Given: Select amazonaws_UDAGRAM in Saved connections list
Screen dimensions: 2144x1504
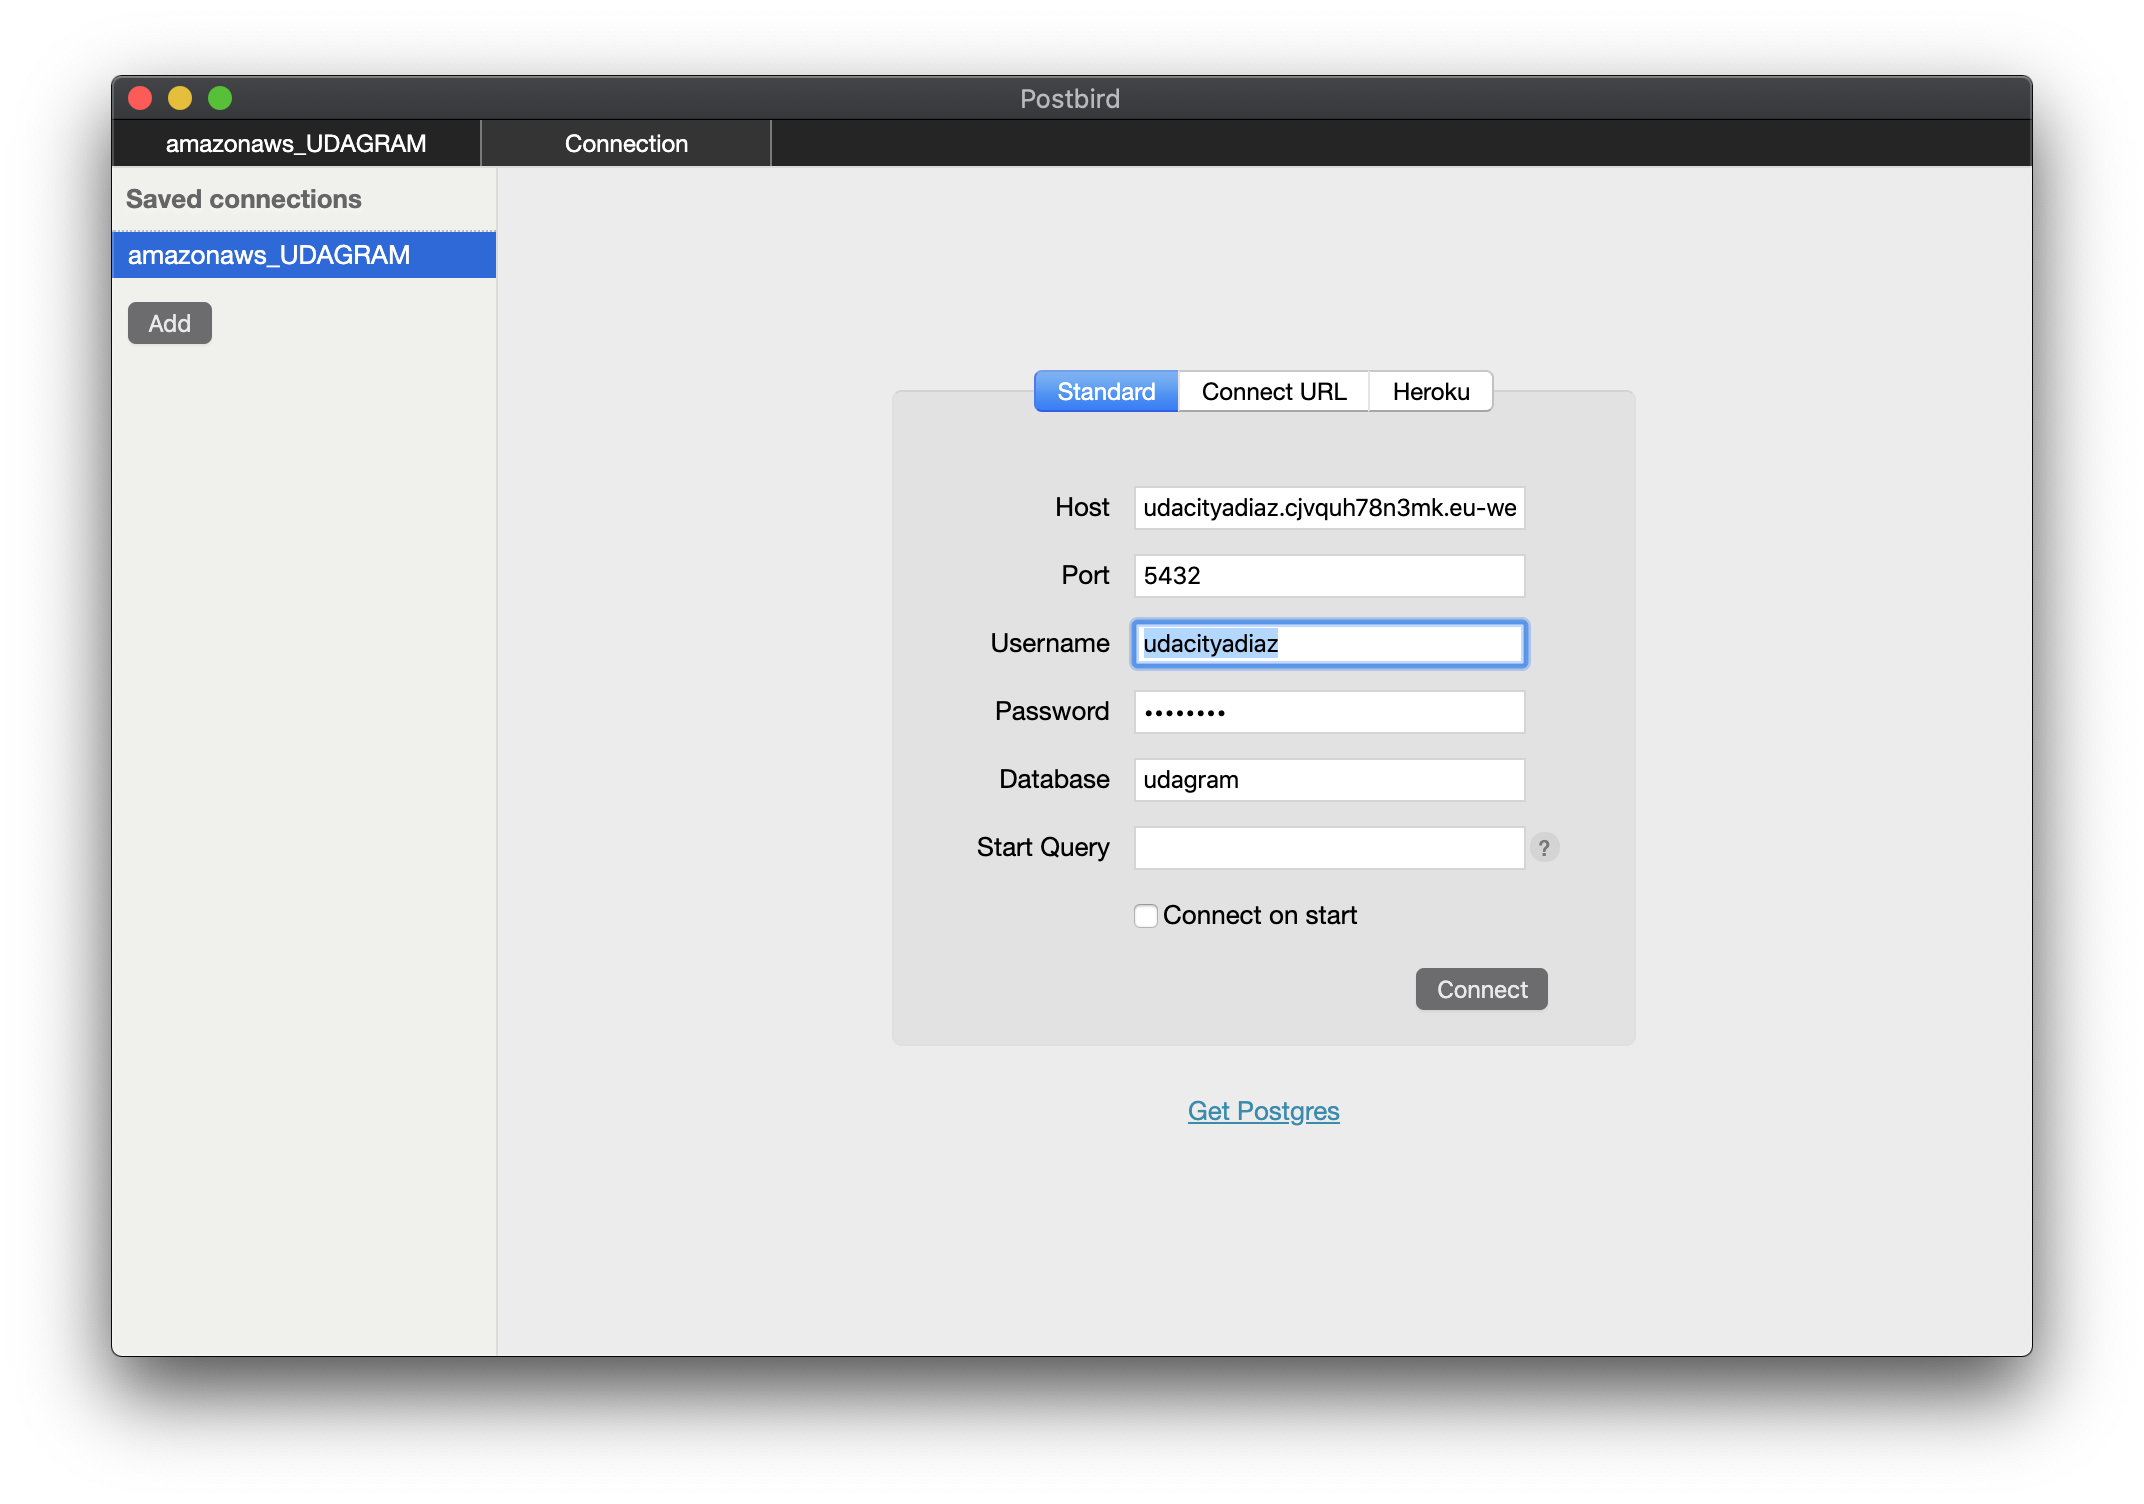Looking at the screenshot, I should click(x=304, y=255).
